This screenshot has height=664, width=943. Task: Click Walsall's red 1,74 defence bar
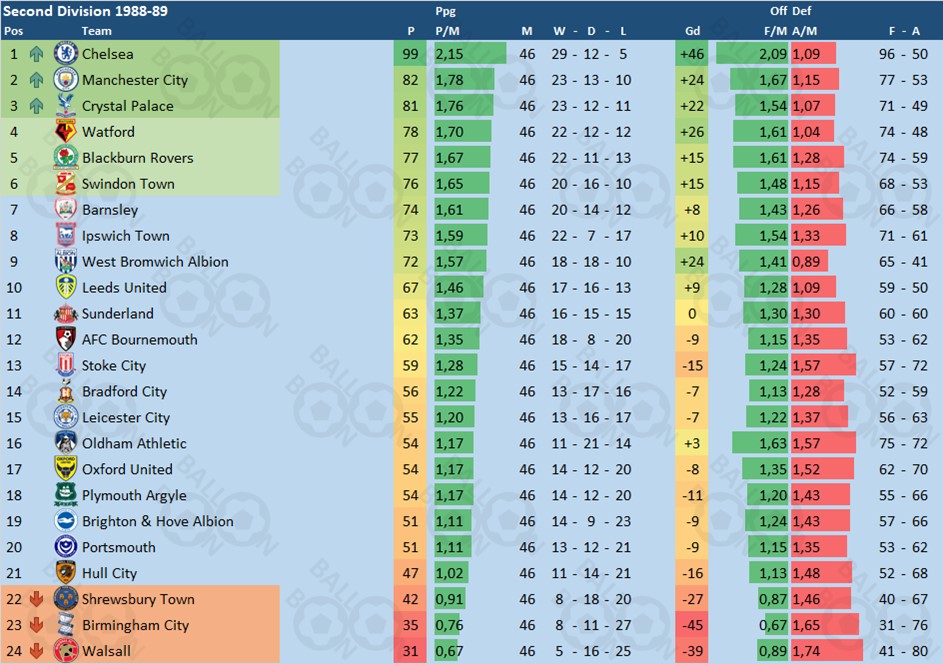(827, 651)
